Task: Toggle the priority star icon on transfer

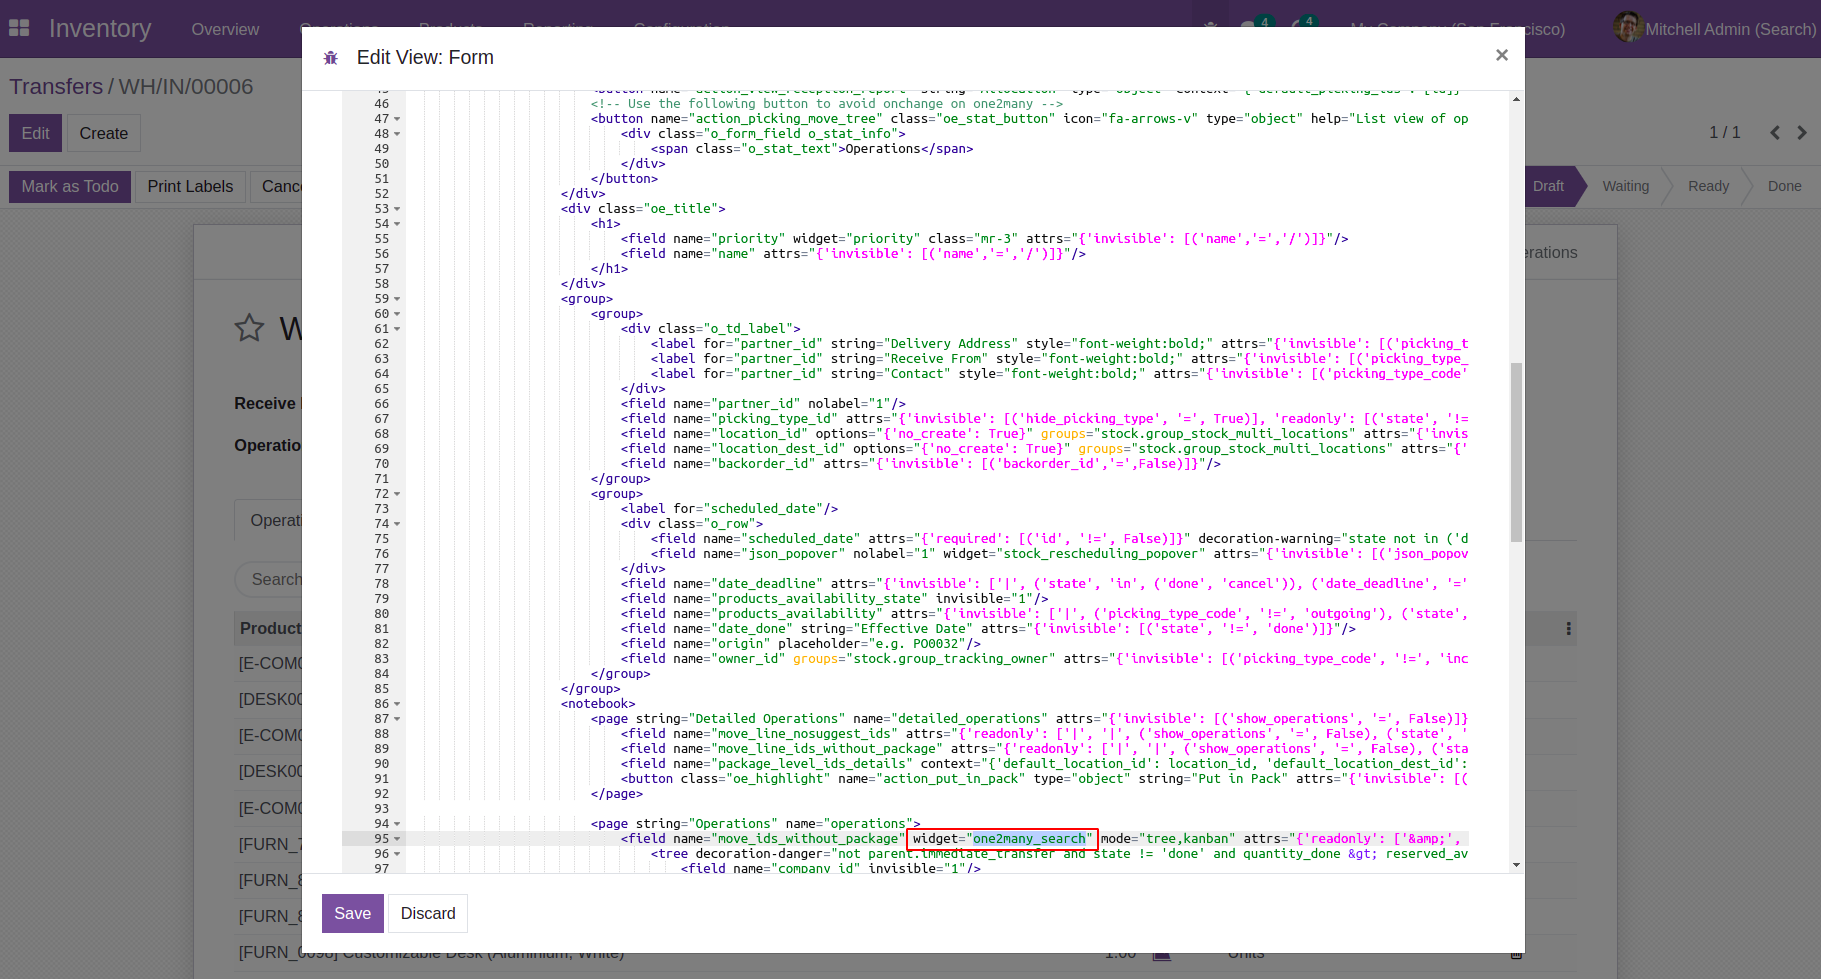Action: tap(249, 328)
